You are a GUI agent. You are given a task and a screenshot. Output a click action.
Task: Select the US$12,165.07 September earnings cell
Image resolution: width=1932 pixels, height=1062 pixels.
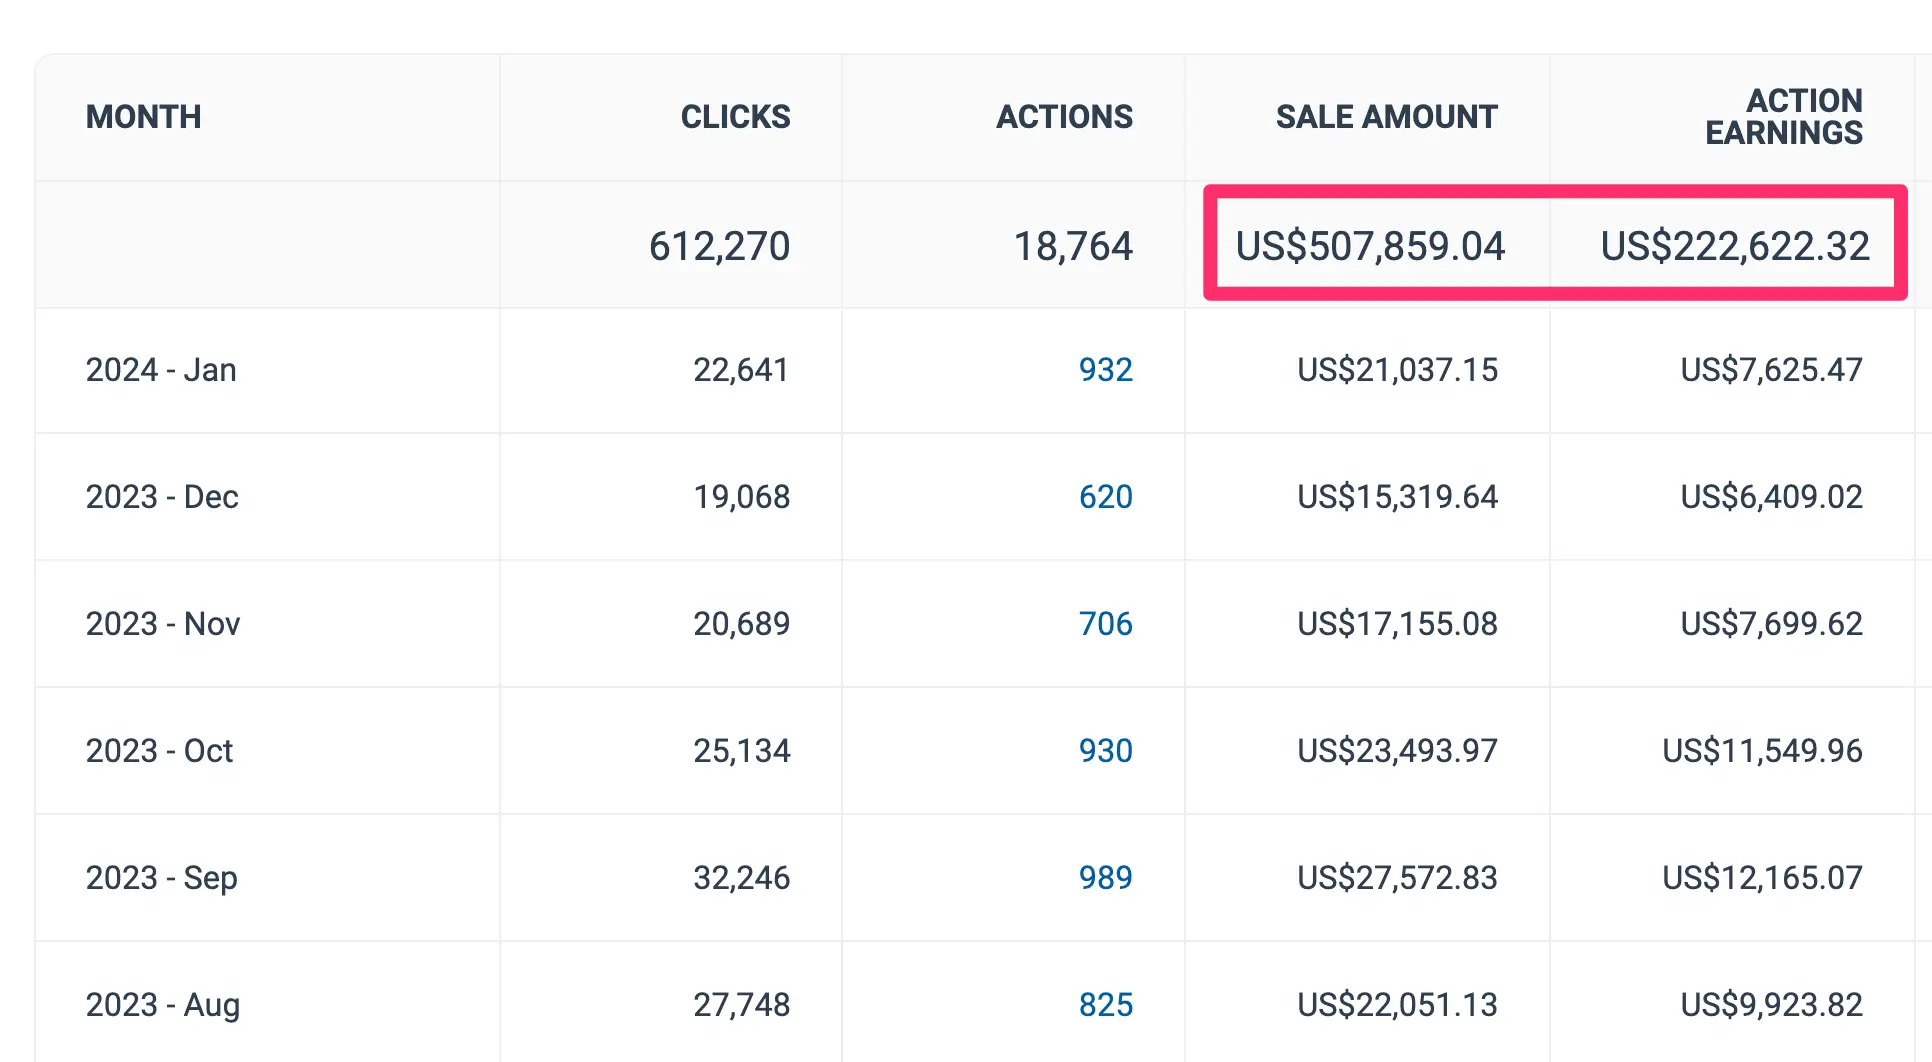[x=1762, y=878]
